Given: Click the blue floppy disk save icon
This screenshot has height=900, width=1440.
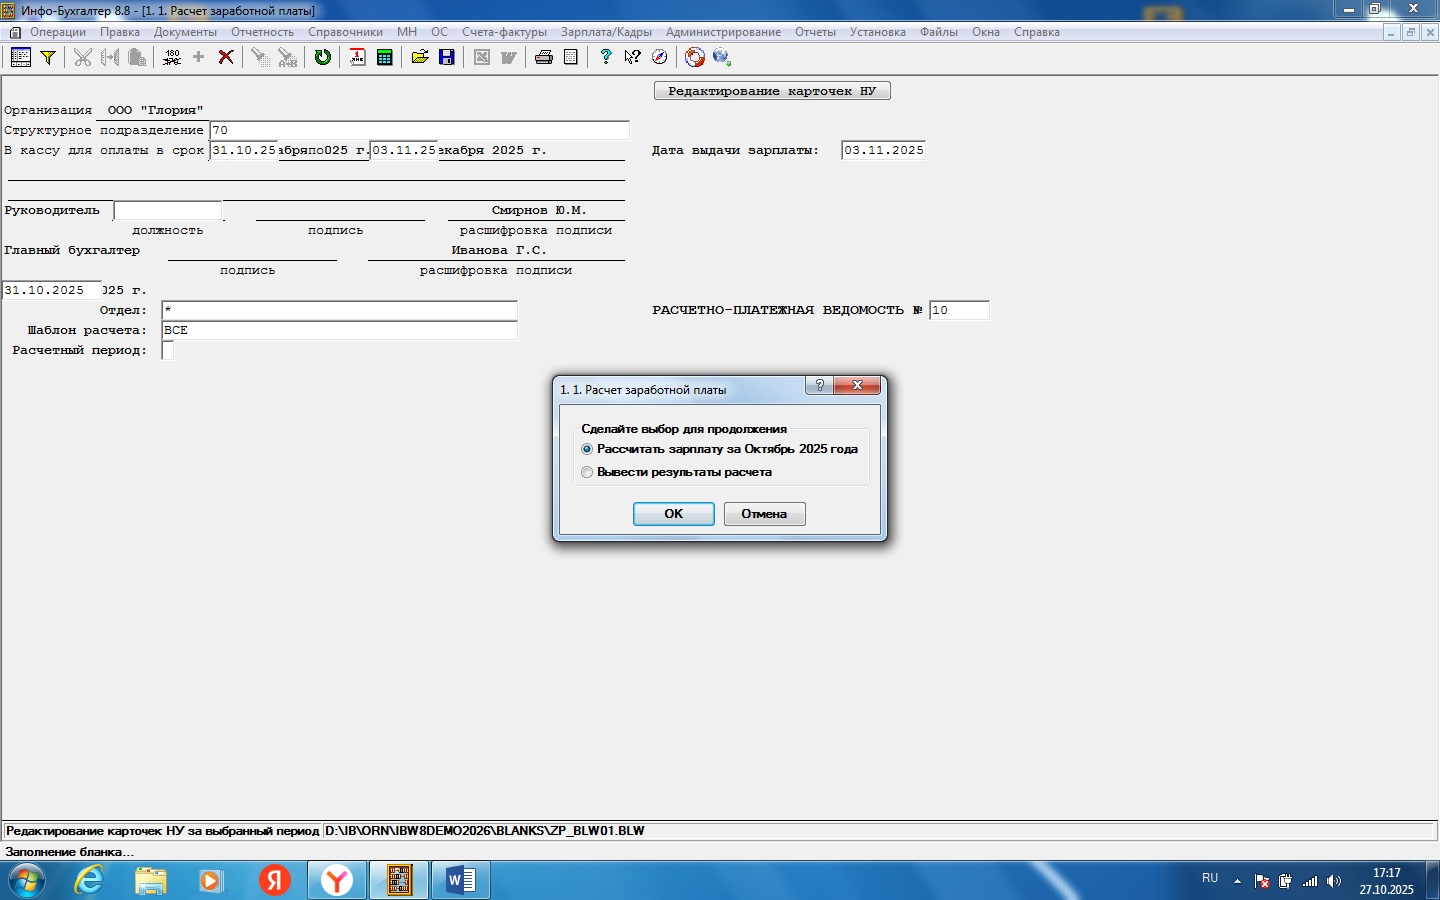Looking at the screenshot, I should tap(447, 57).
